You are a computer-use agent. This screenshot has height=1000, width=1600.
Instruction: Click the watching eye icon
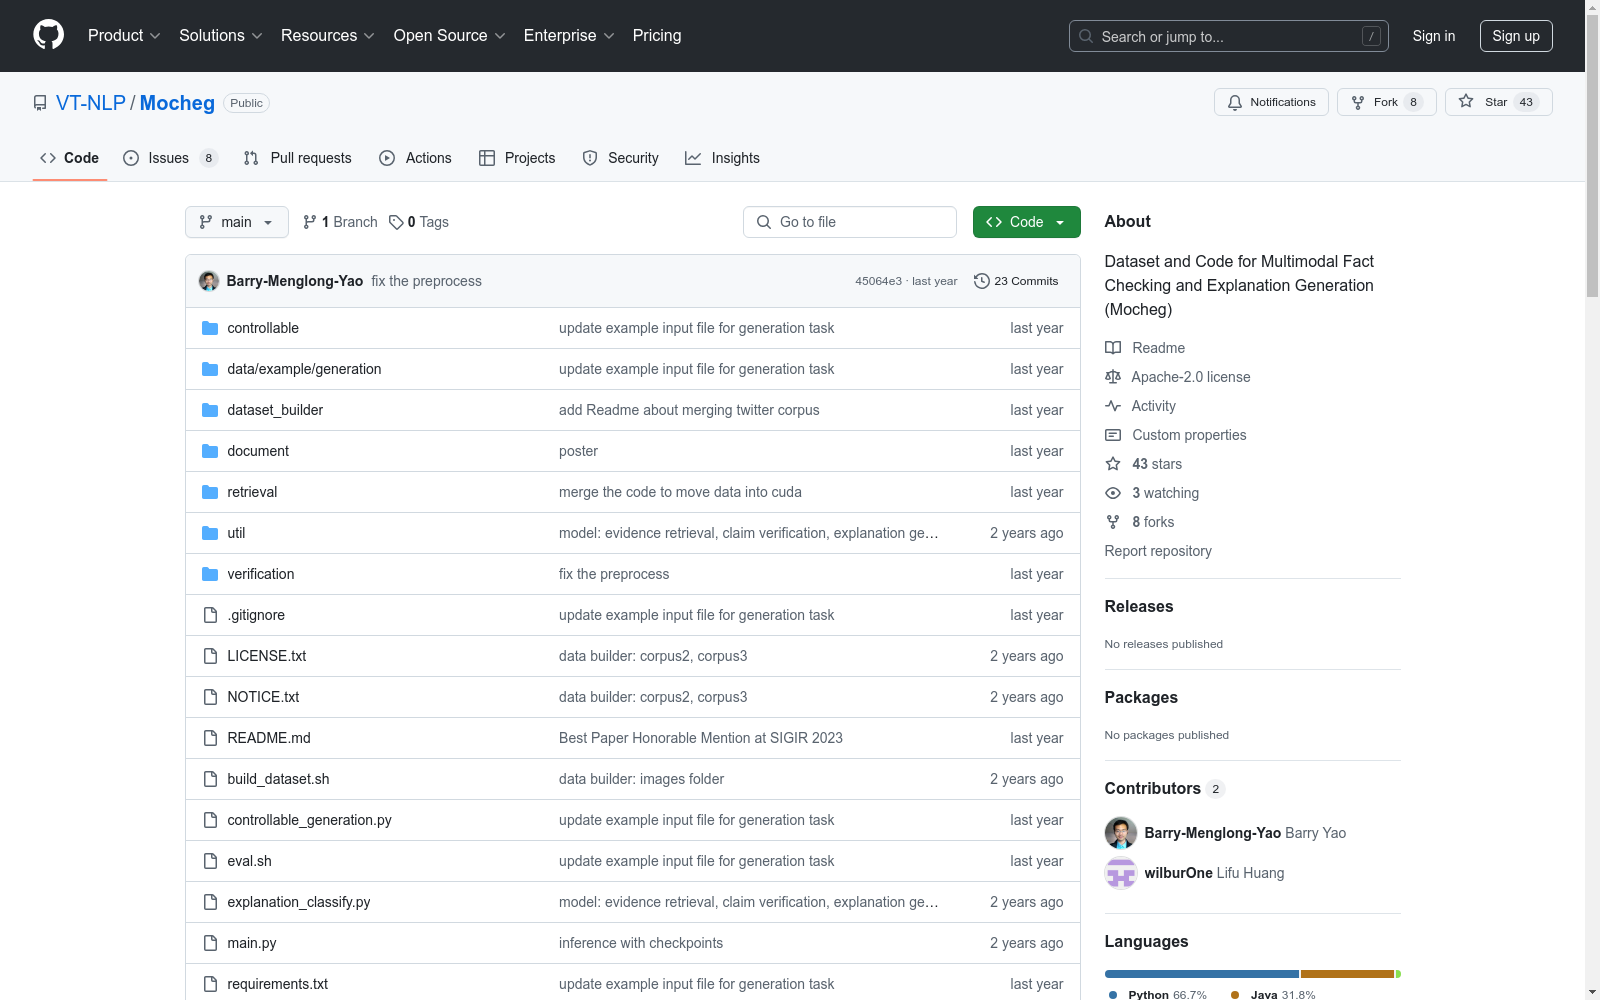(1113, 493)
